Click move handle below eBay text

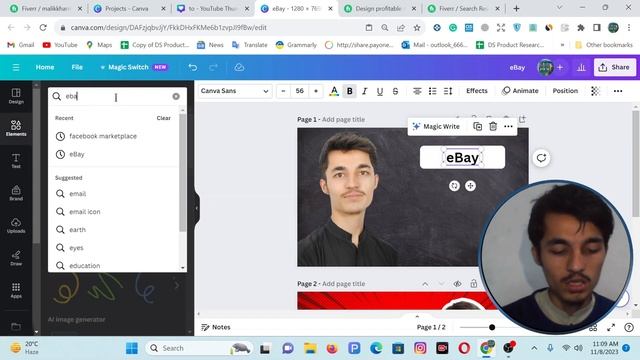click(x=470, y=186)
